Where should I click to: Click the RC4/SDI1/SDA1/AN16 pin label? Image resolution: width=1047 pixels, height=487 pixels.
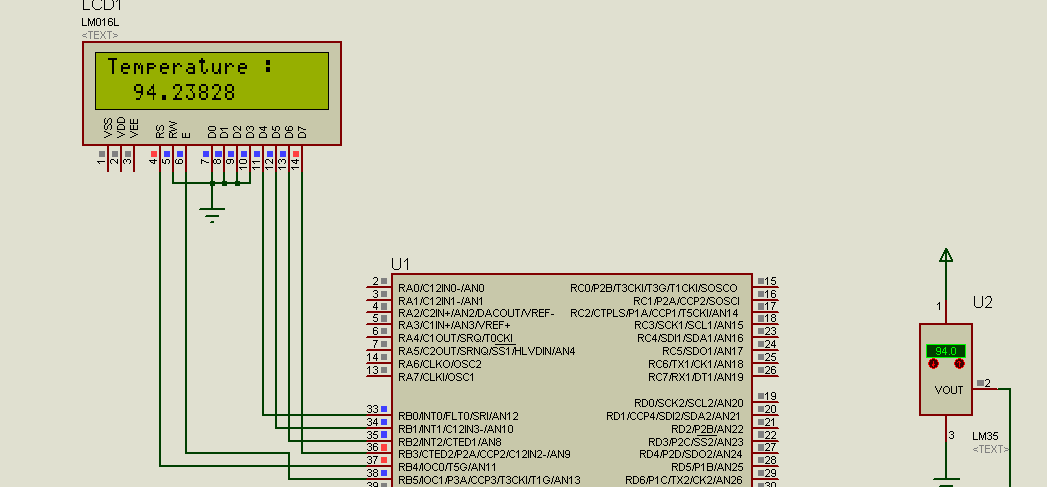click(690, 339)
